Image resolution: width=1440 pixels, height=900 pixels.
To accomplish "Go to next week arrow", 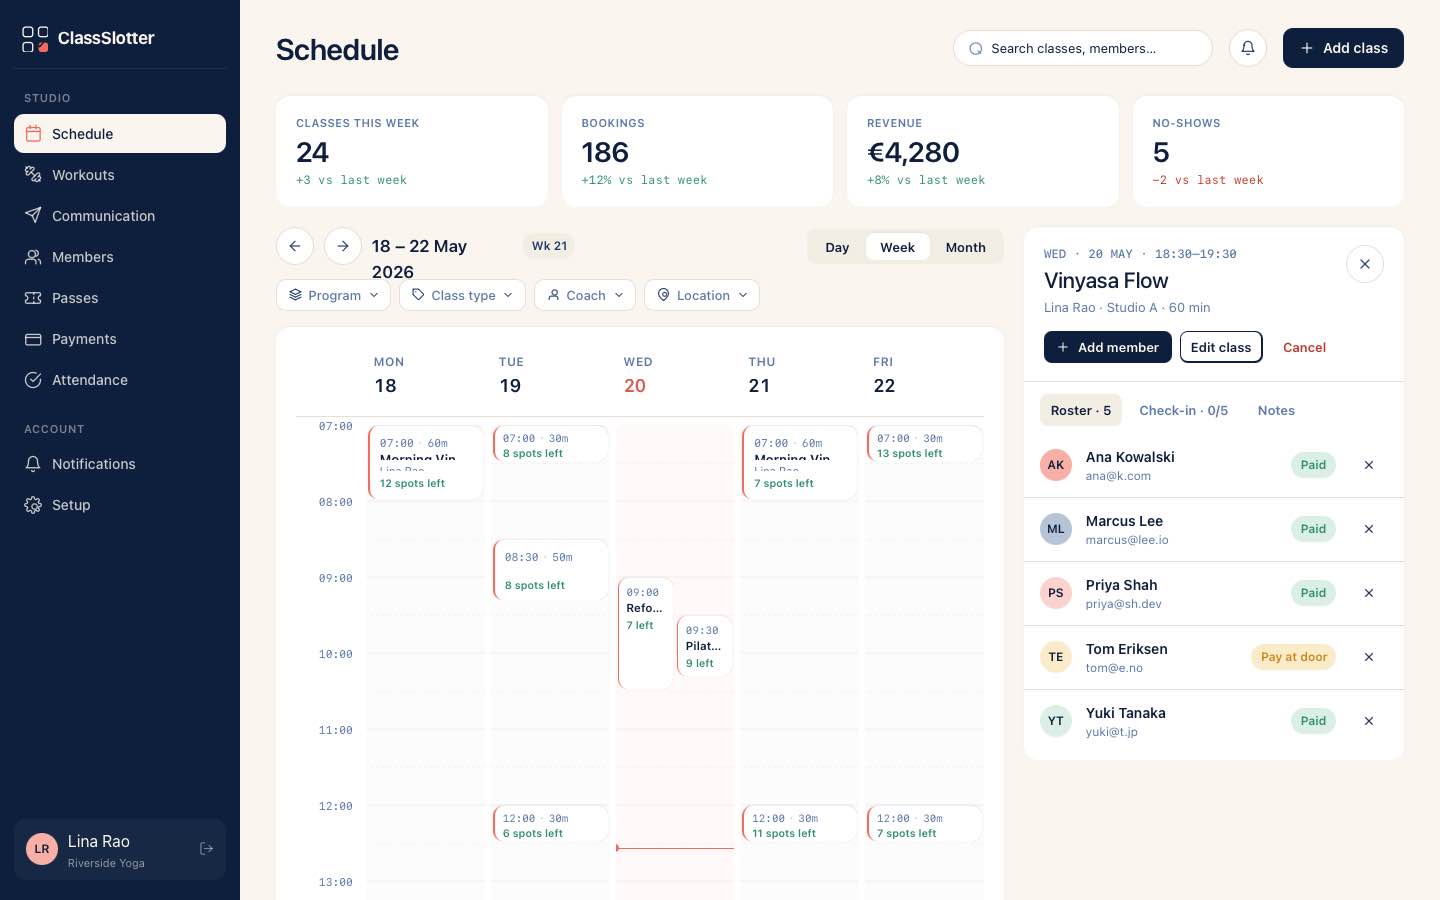I will click(x=343, y=246).
